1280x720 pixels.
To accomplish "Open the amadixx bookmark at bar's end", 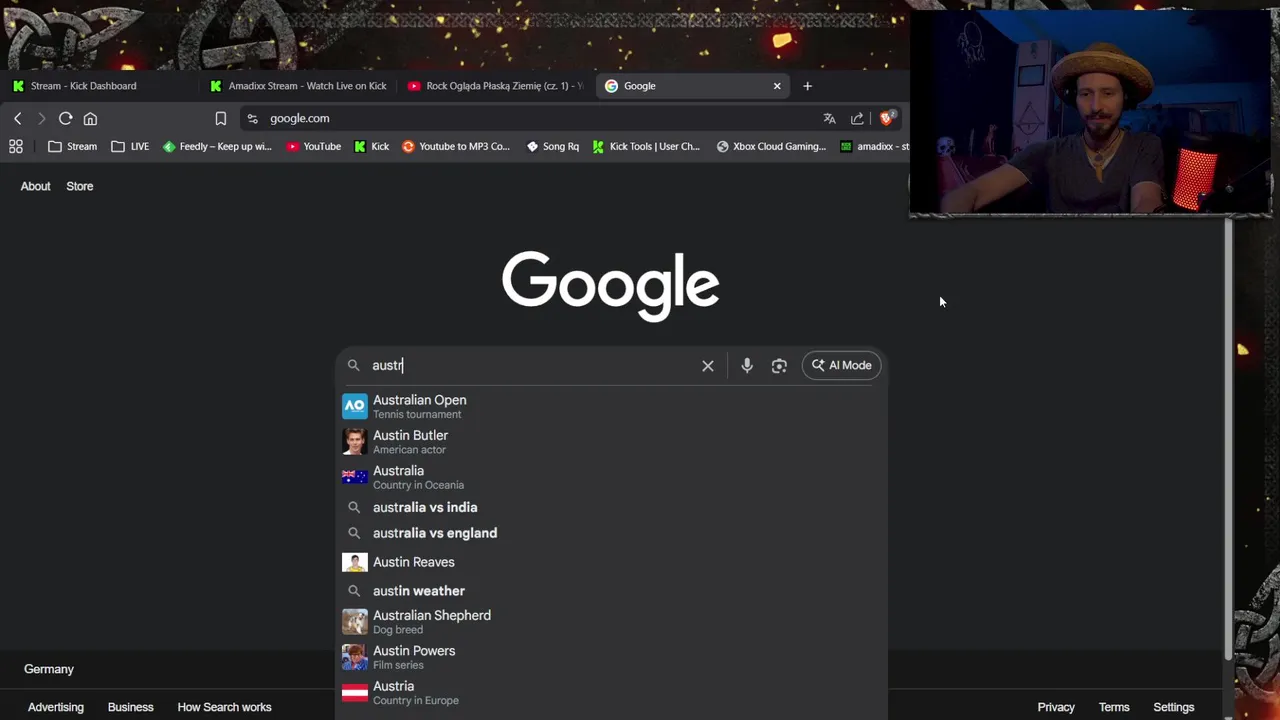I will [x=874, y=146].
